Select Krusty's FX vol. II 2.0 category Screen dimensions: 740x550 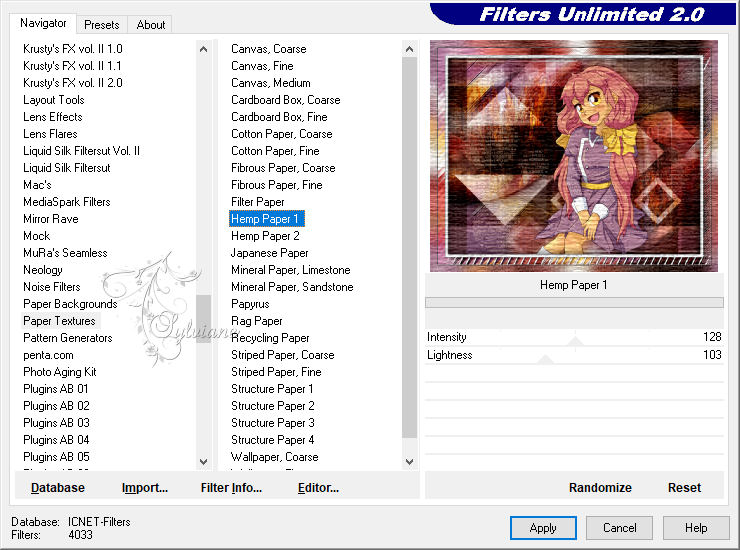pos(73,83)
